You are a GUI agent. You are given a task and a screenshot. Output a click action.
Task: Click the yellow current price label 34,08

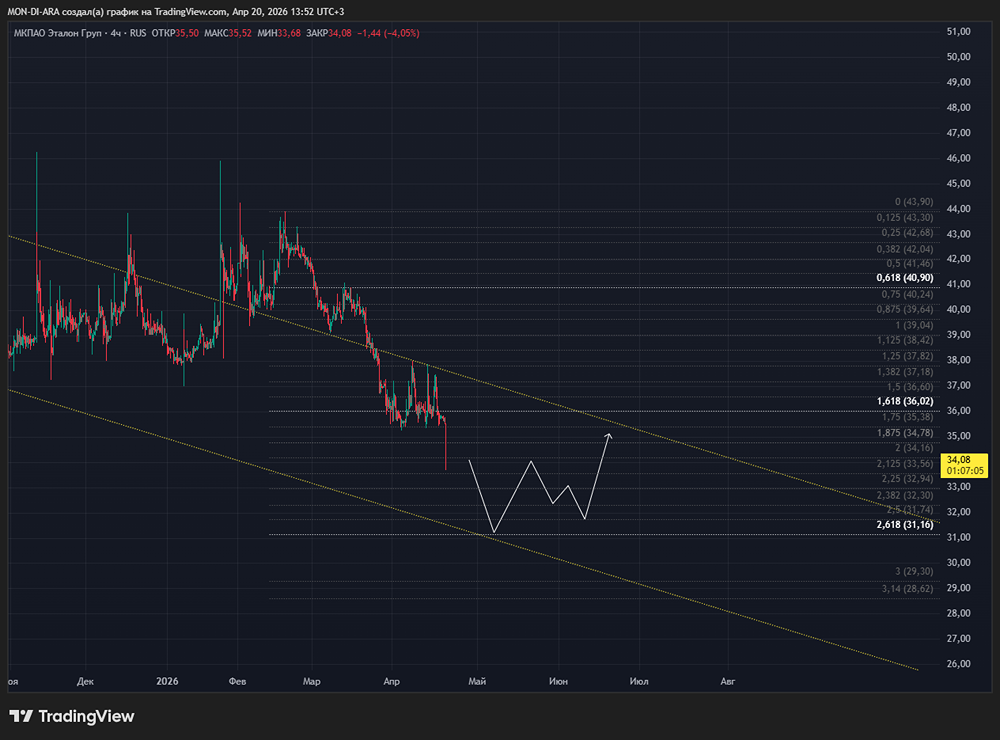tap(966, 465)
